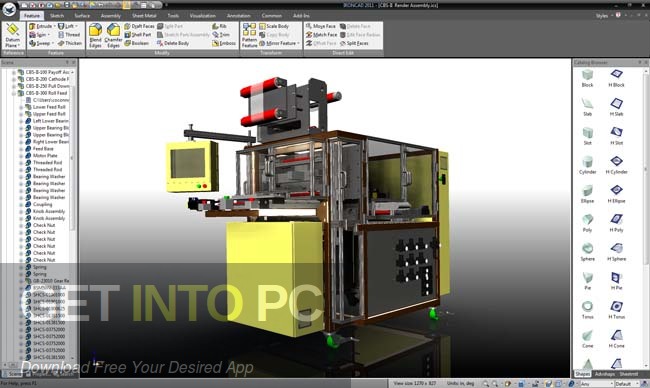The height and width of the screenshot is (388, 650).
Task: Select the Rib tool
Action: (220, 26)
